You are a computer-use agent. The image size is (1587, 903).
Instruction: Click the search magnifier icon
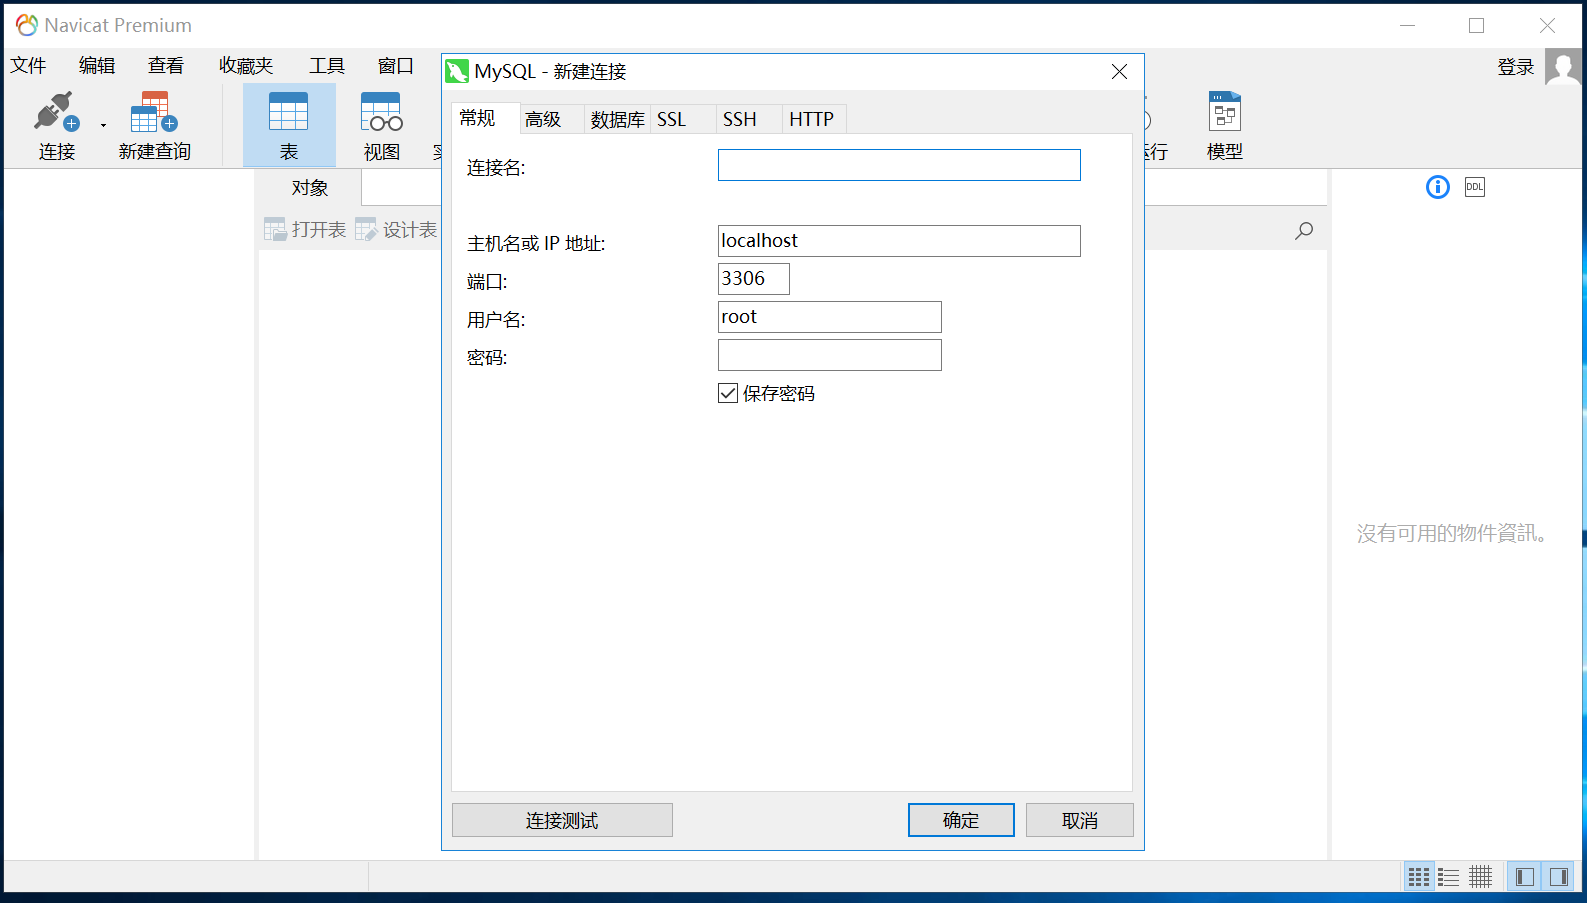[x=1304, y=231]
